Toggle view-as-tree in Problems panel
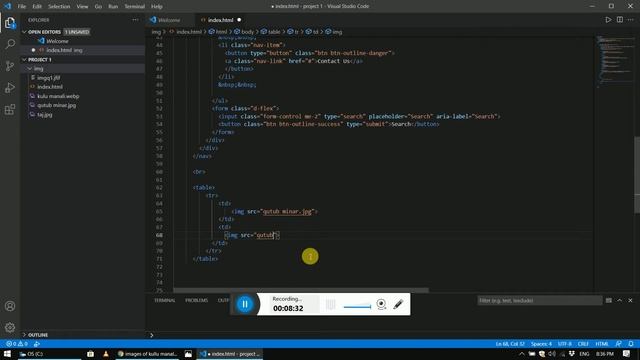Viewport: 640px width, 360px height. coord(609,300)
